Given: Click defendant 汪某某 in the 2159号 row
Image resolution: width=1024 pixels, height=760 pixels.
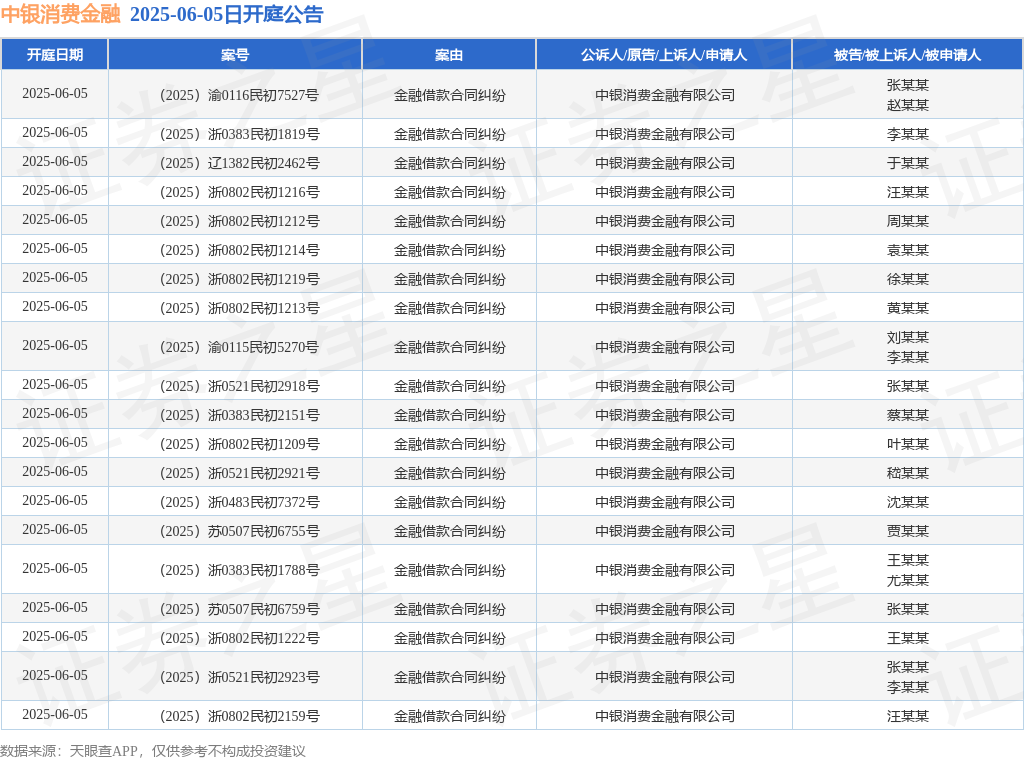Looking at the screenshot, I should tap(908, 716).
